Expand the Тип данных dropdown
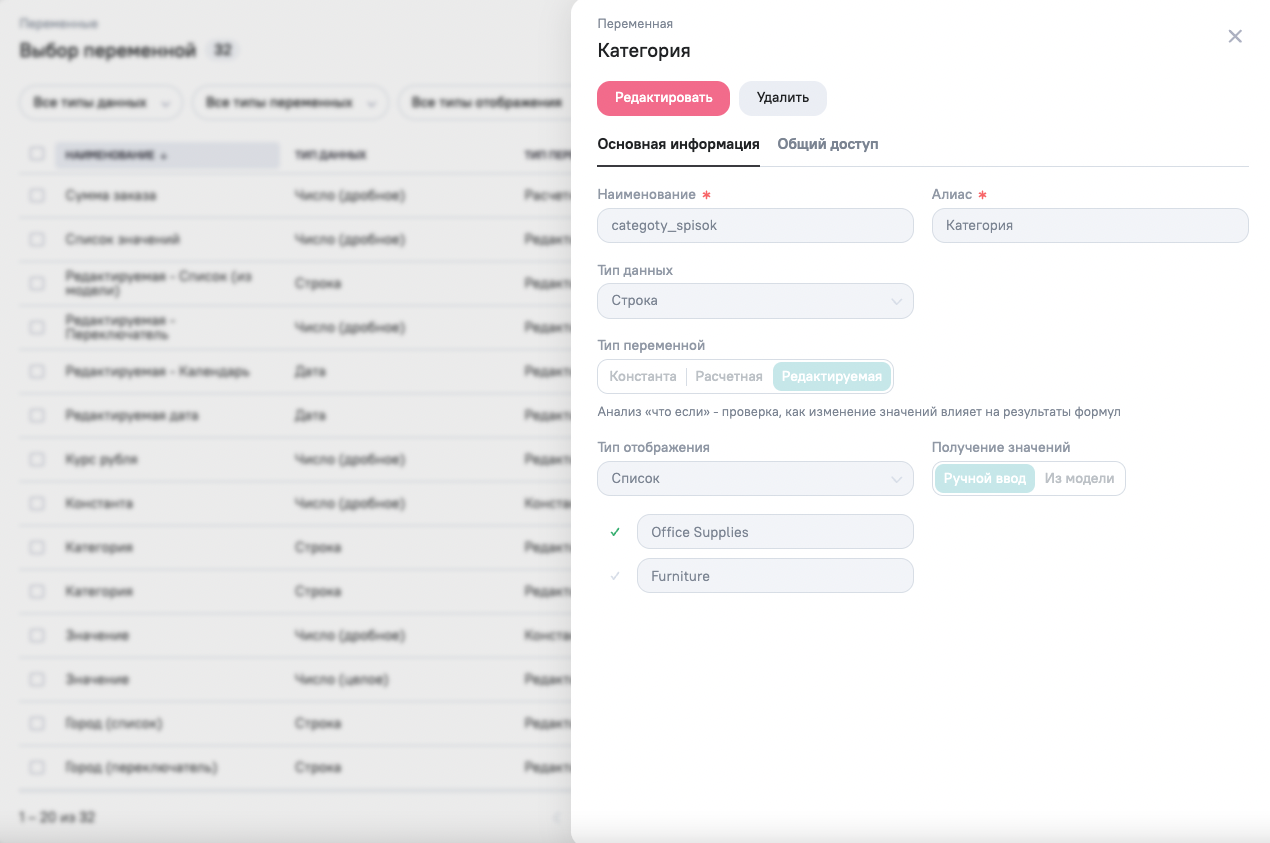This screenshot has width=1270, height=843. 755,301
